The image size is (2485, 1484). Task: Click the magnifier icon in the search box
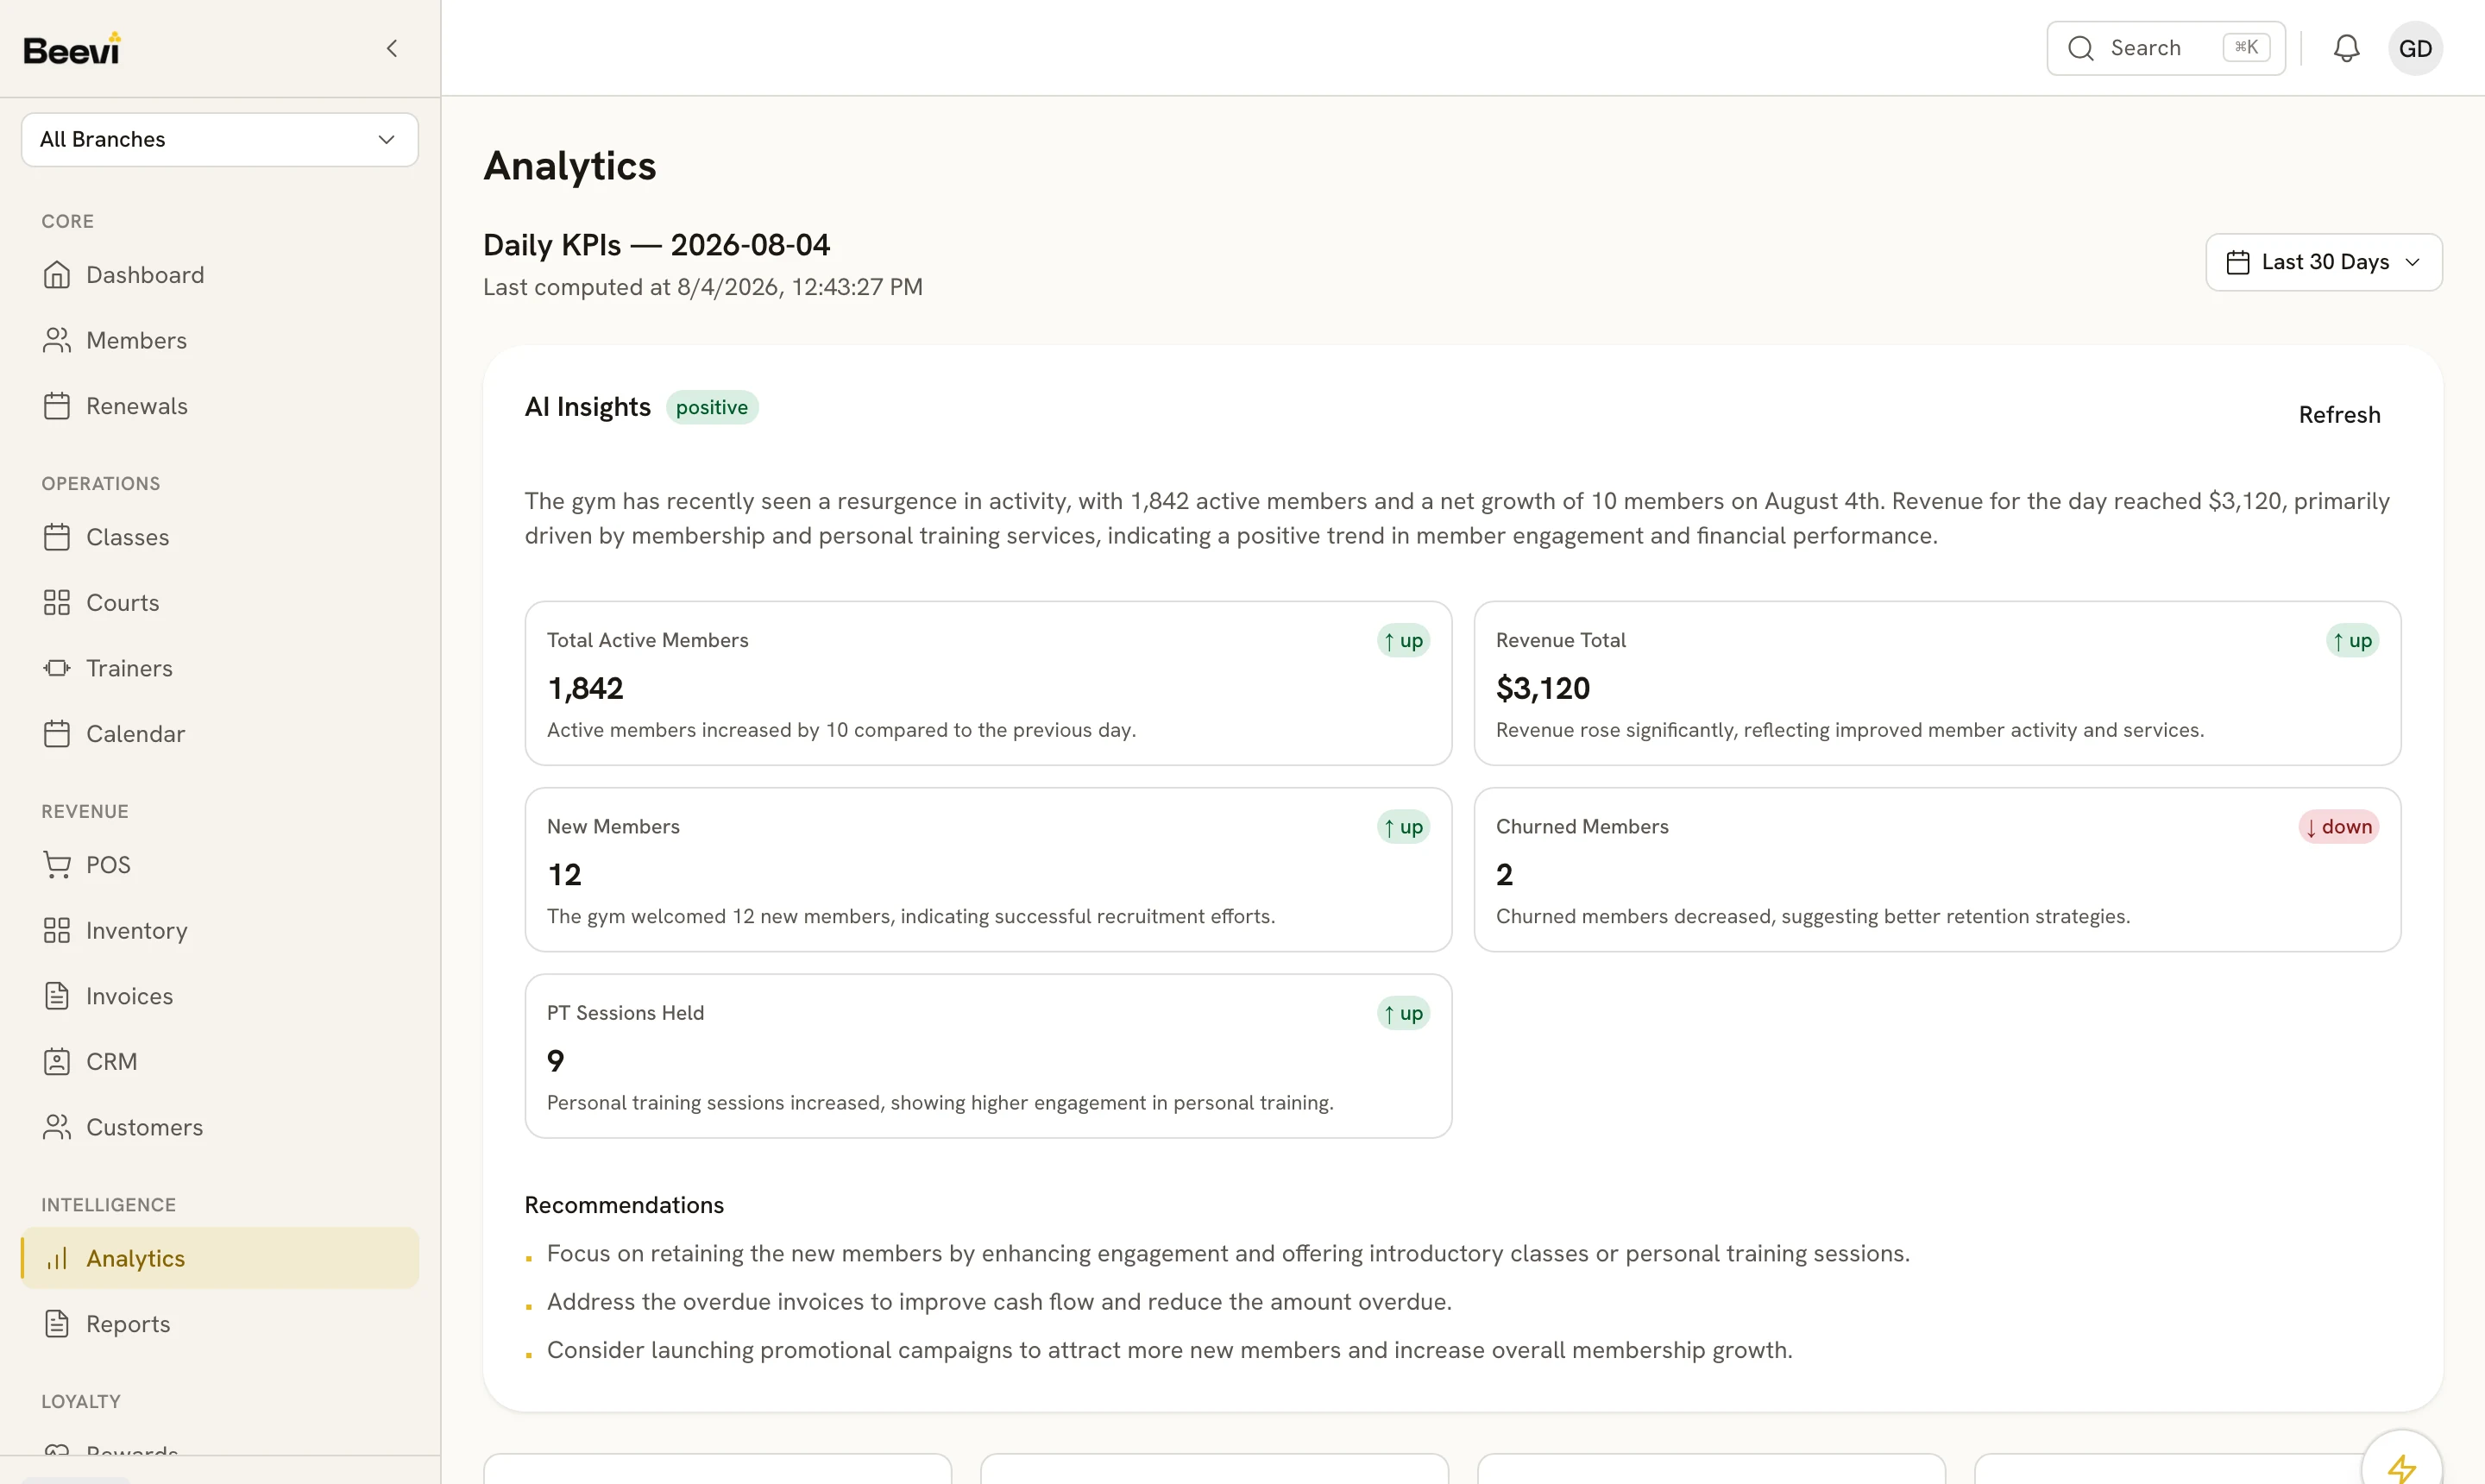pyautogui.click(x=2080, y=48)
